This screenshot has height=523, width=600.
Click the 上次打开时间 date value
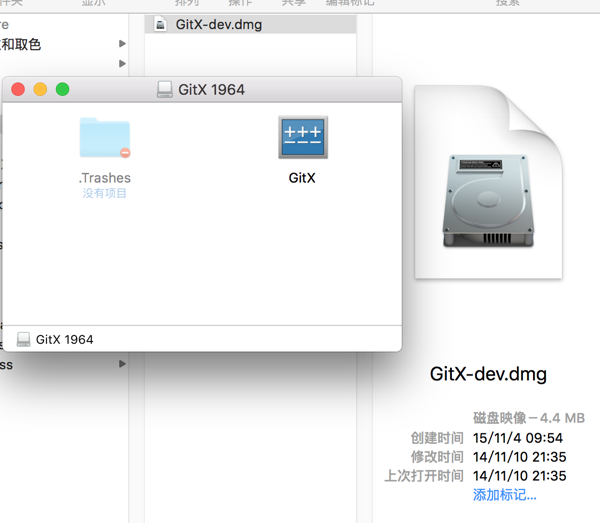click(x=519, y=476)
